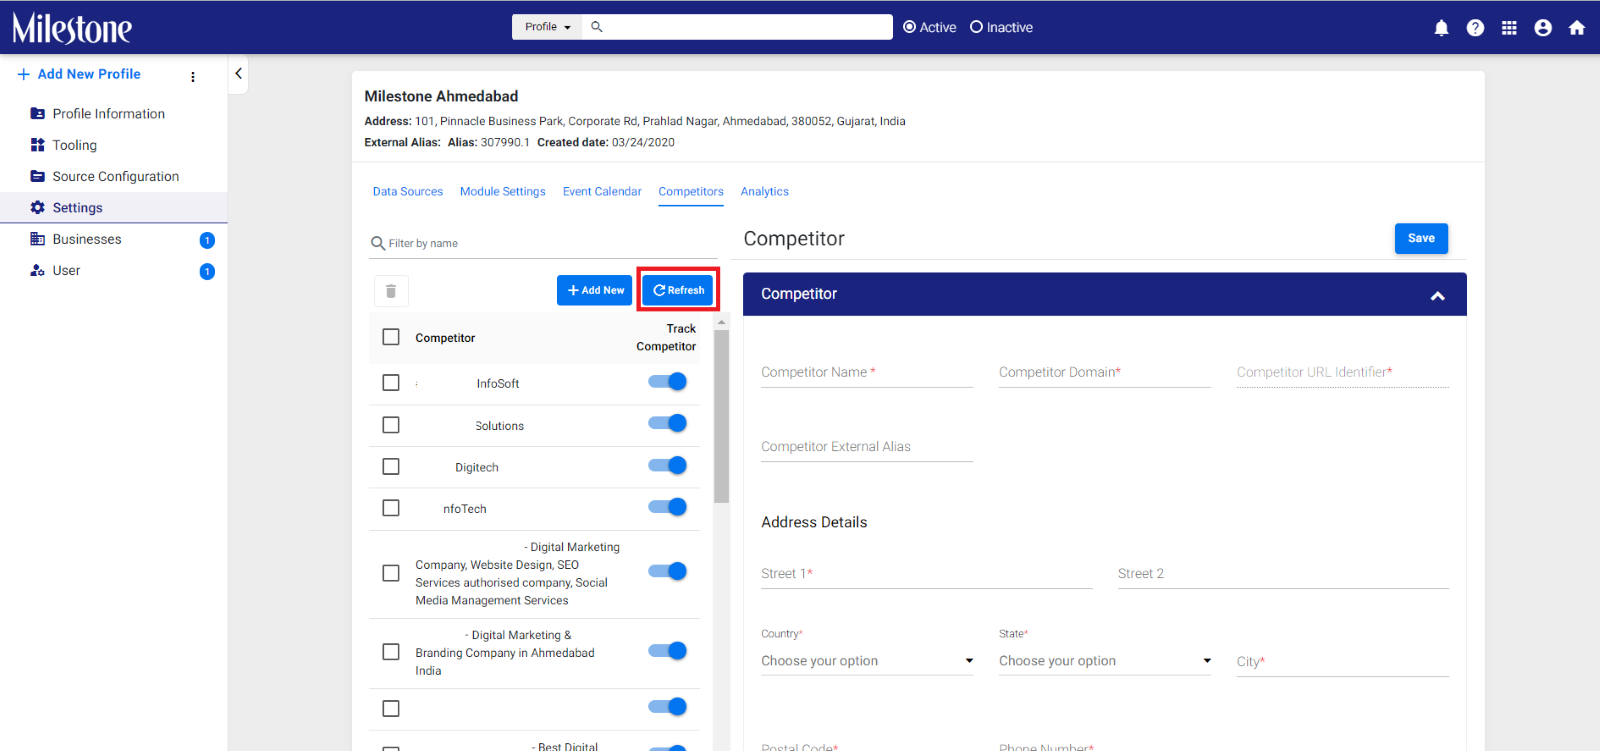Toggle tracking for Branding Company in Ahmedabad

pyautogui.click(x=668, y=651)
